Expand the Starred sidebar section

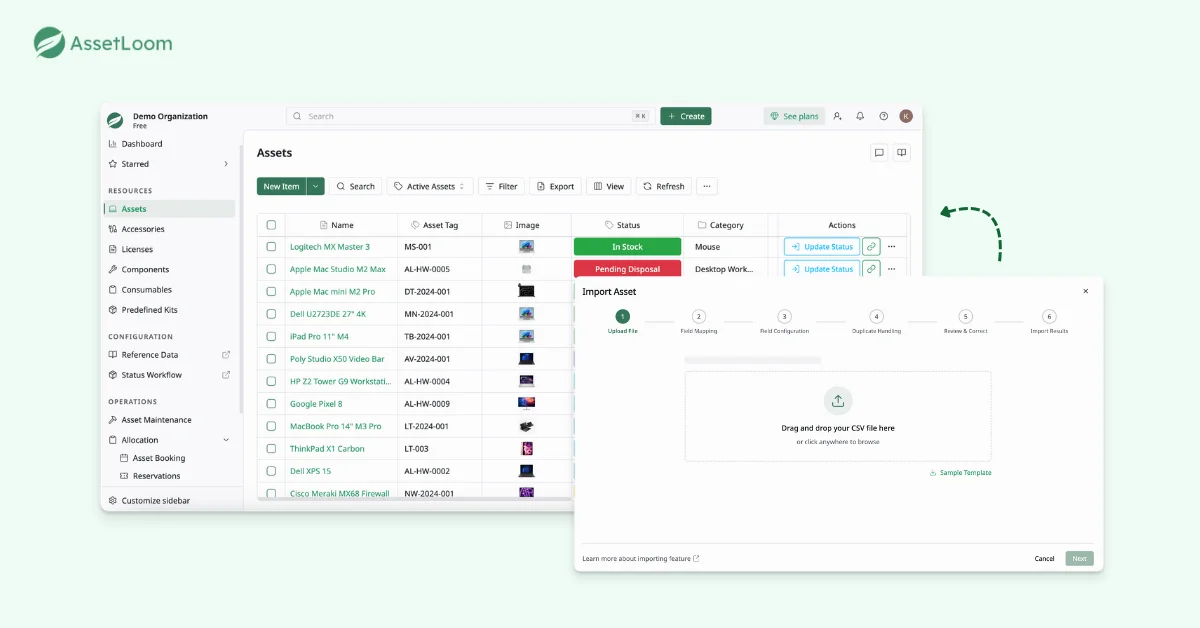tap(225, 164)
